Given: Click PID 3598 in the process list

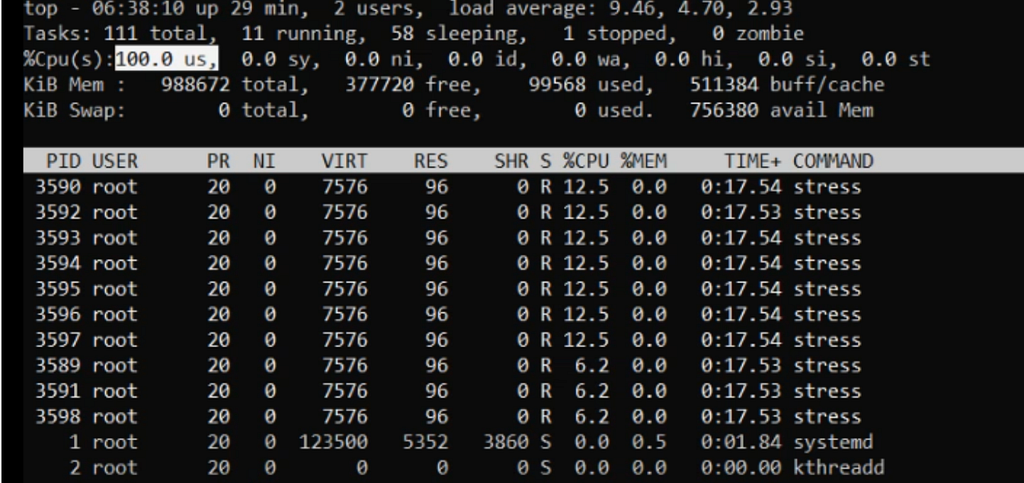Looking at the screenshot, I should (x=58, y=416).
